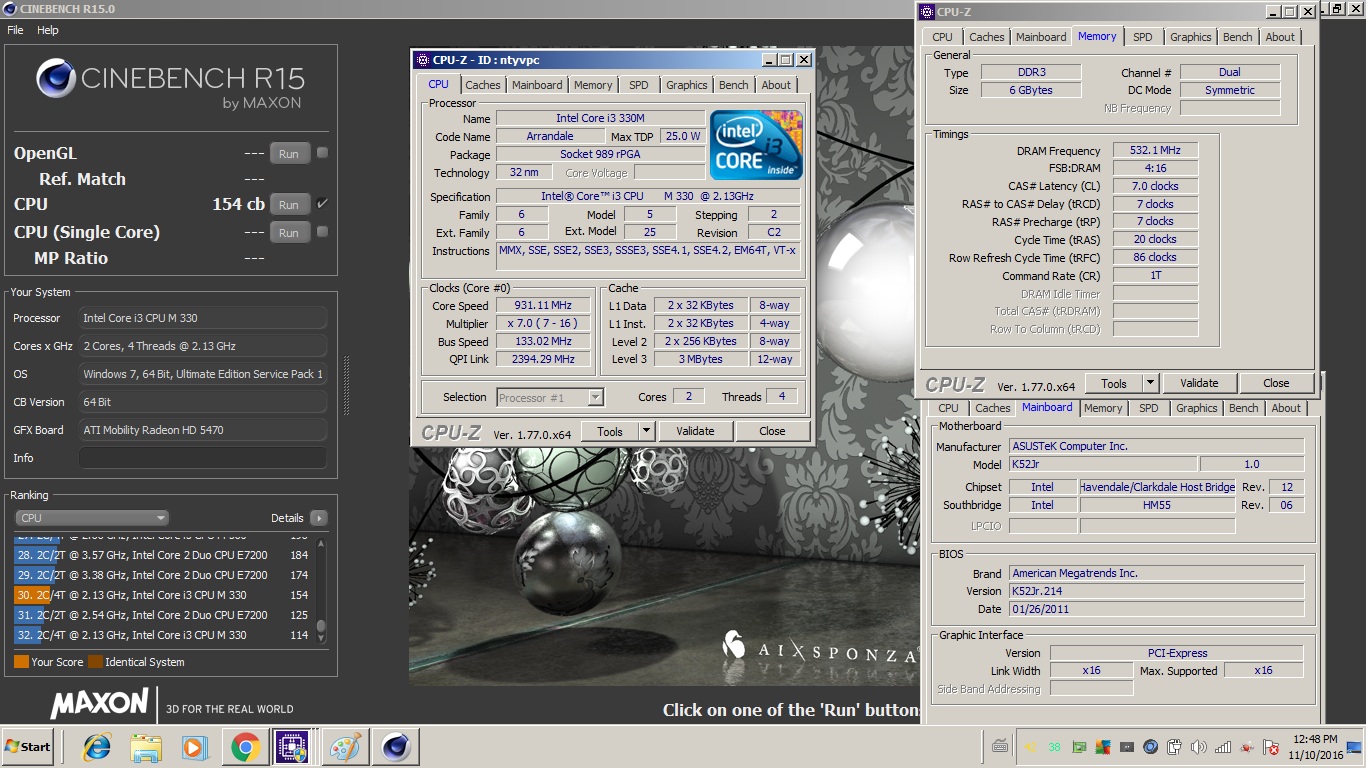Click the ranking list scrollbar
The height and width of the screenshot is (768, 1366).
(x=321, y=590)
